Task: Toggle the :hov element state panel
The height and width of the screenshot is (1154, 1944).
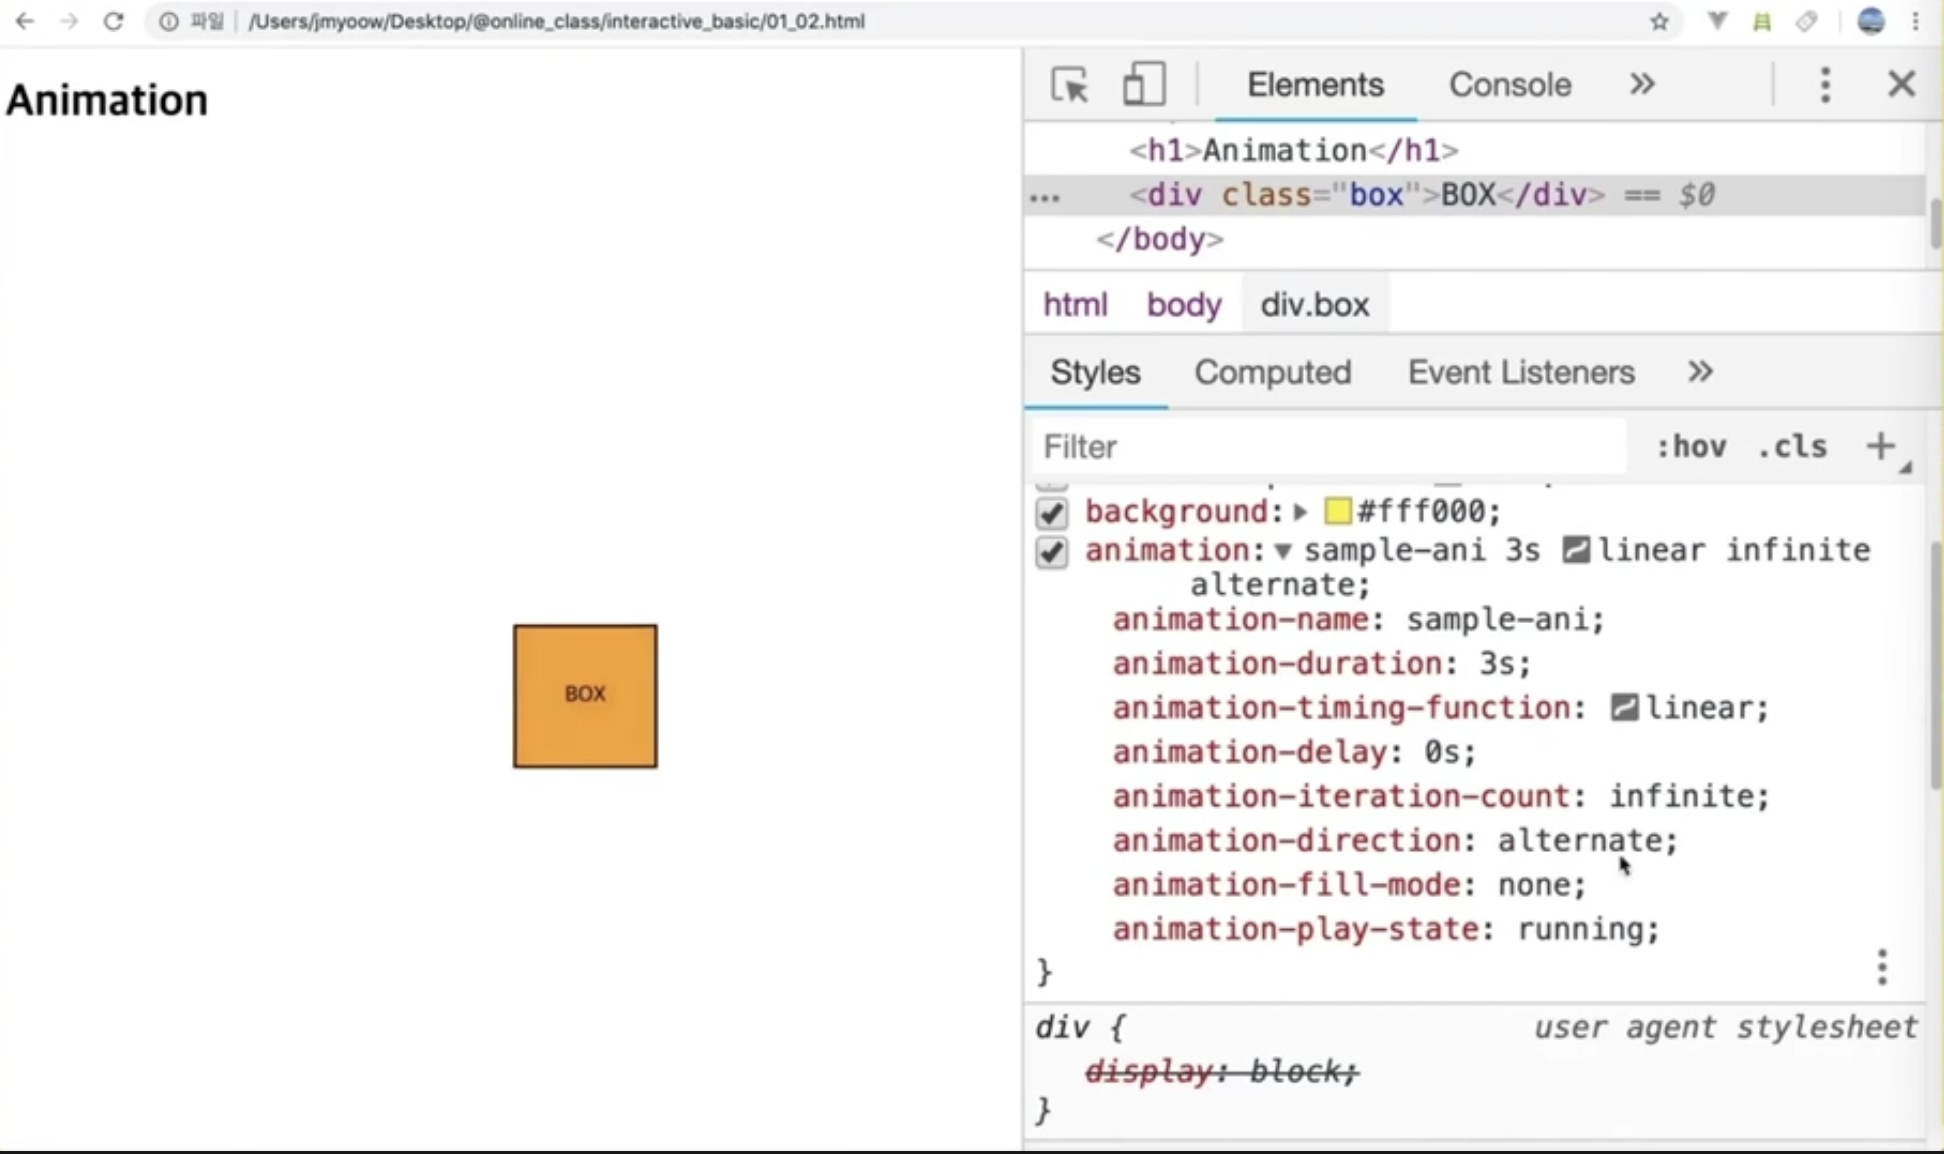Action: [1691, 446]
